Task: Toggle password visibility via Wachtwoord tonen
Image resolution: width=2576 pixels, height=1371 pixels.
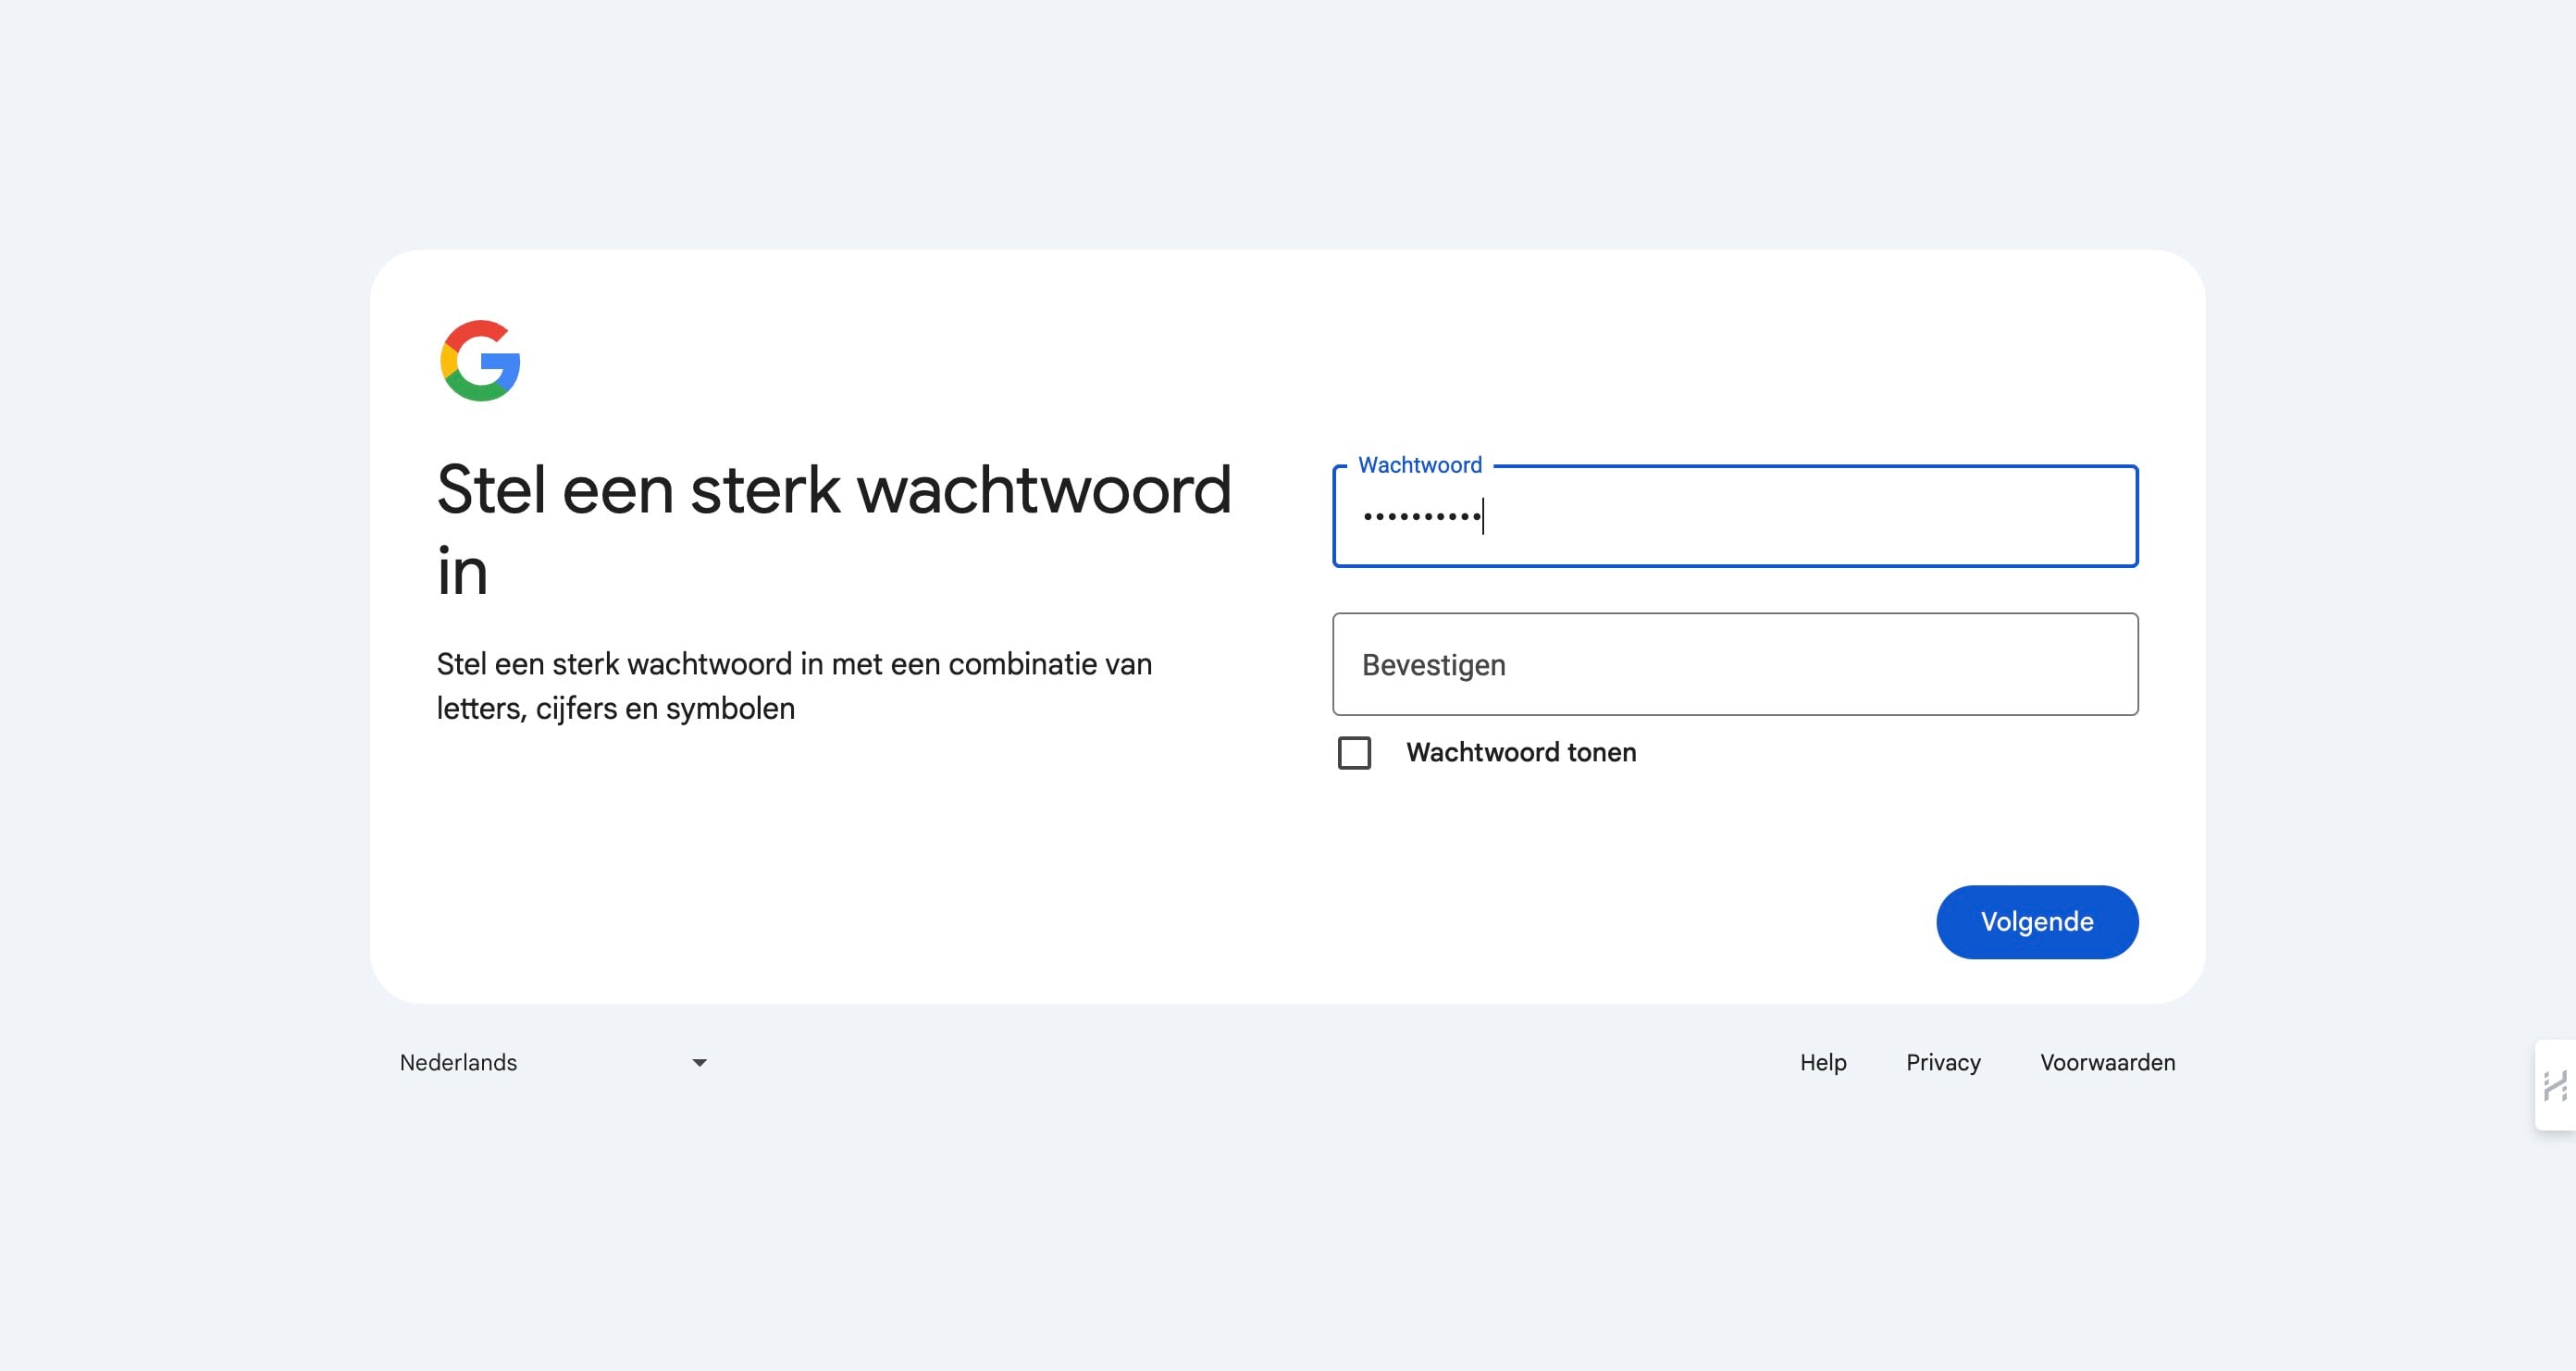Action: coord(1355,753)
